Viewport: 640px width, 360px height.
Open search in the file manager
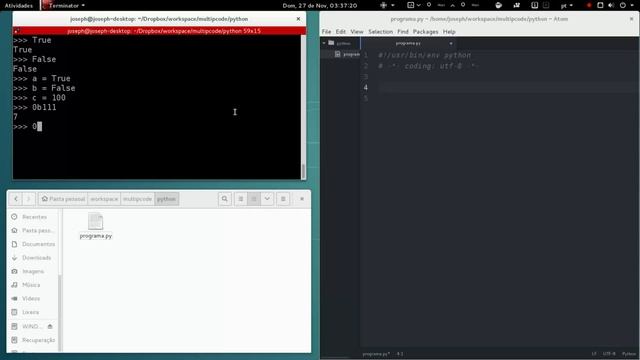coord(224,199)
